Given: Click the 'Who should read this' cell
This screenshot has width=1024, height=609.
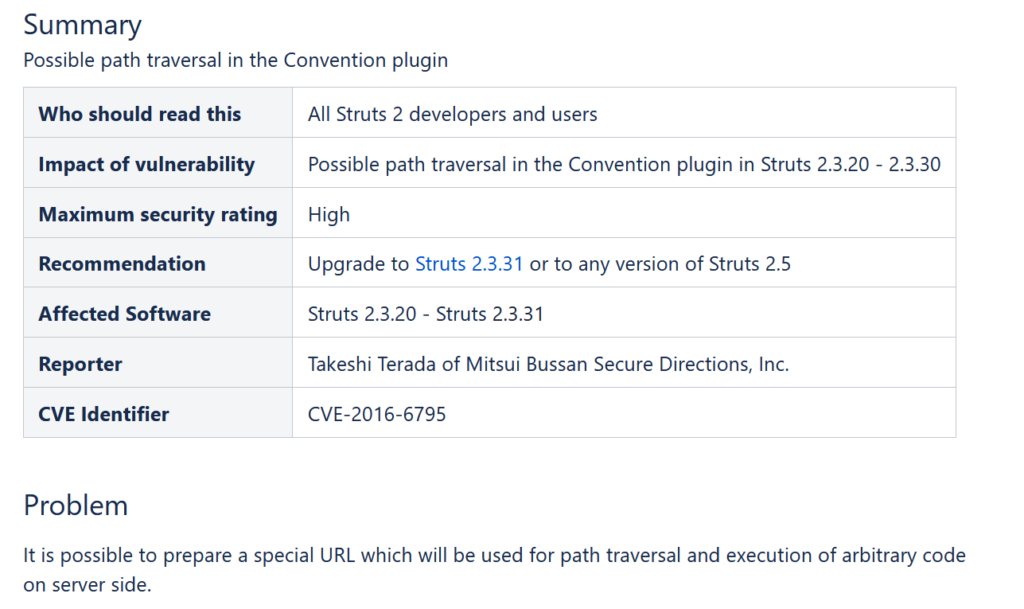Looking at the screenshot, I should [x=140, y=114].
